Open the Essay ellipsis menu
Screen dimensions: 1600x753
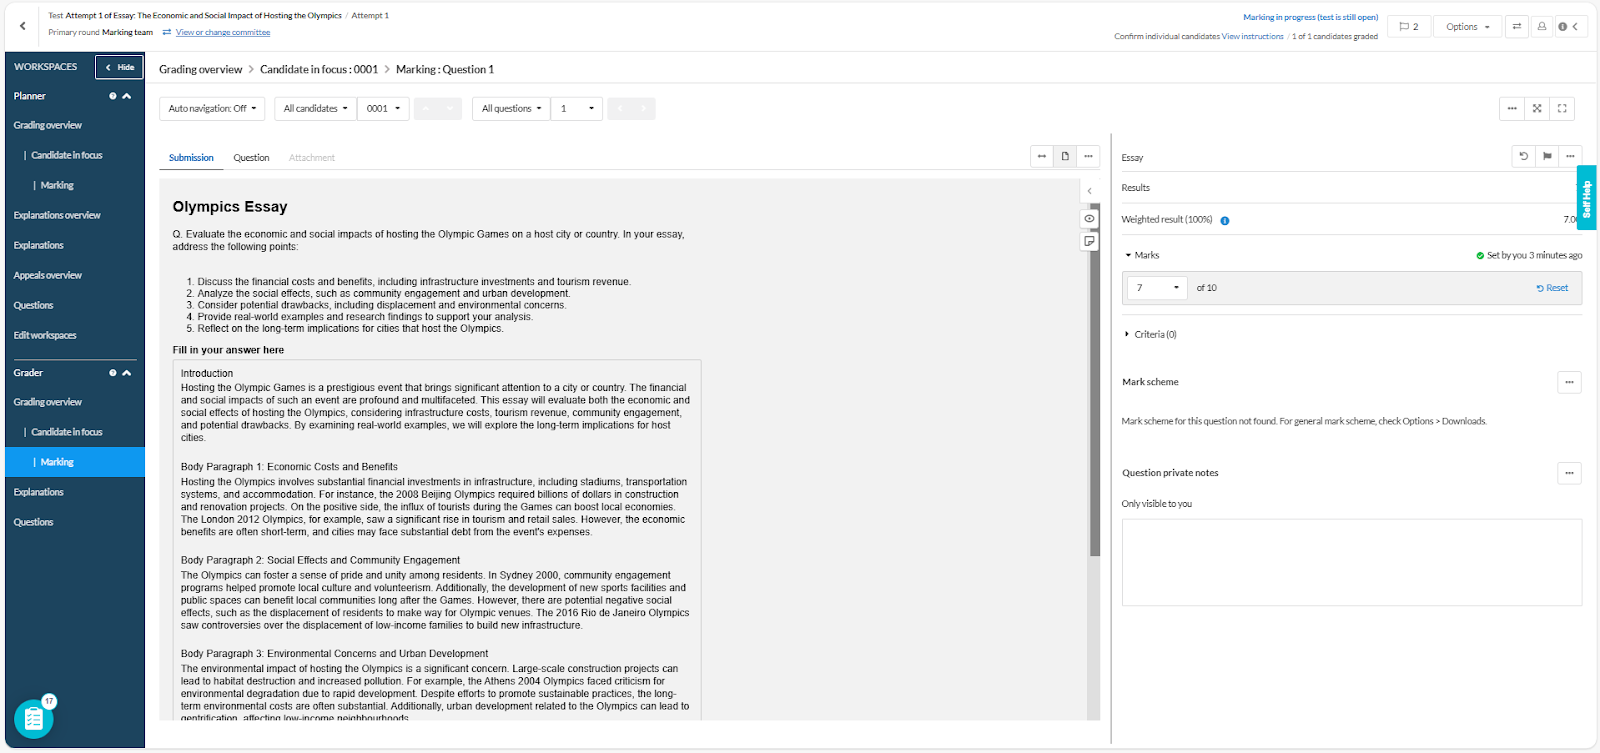[1570, 156]
